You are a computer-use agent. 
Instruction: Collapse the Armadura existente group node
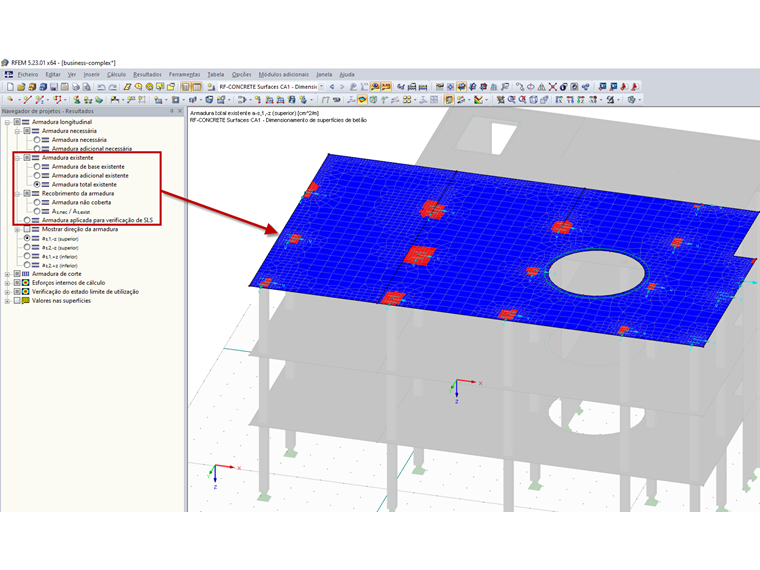point(17,158)
